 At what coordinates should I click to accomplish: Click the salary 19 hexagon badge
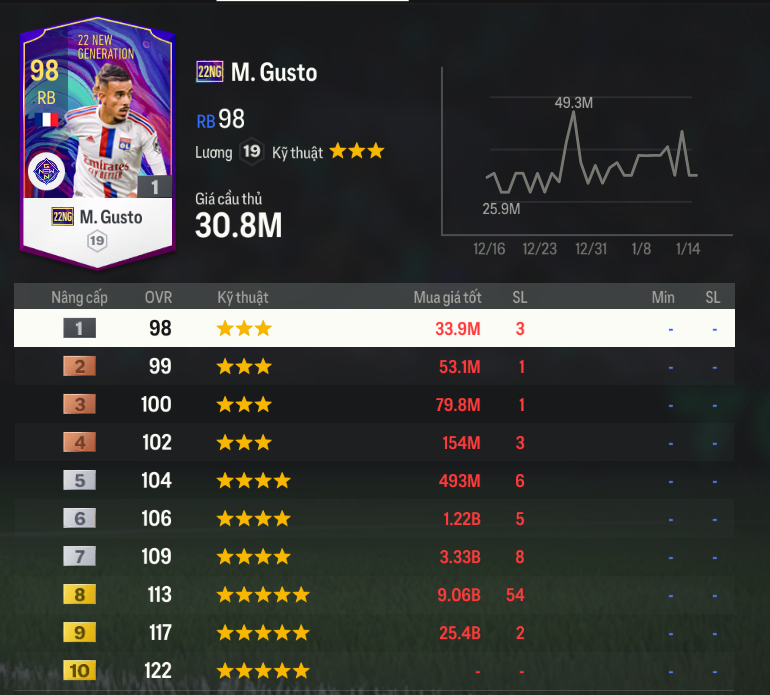coord(251,151)
